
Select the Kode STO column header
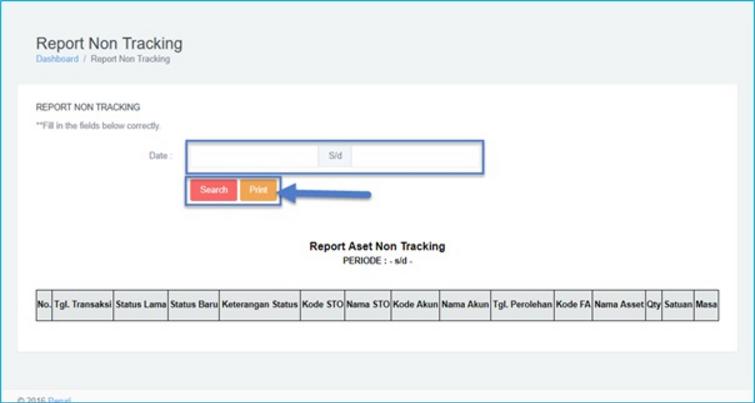pos(321,303)
